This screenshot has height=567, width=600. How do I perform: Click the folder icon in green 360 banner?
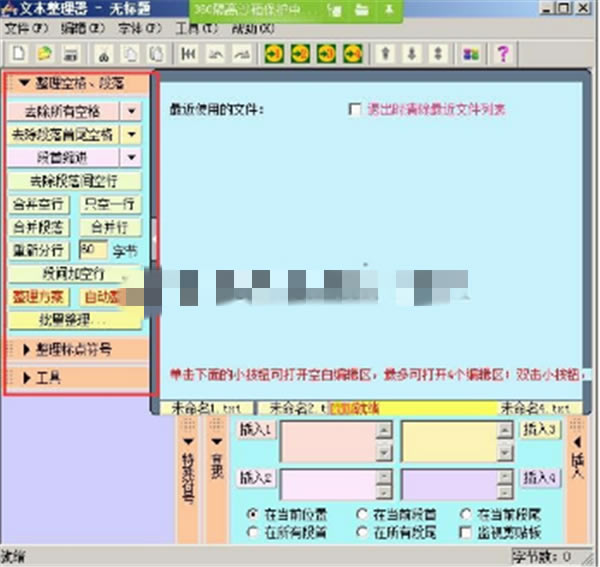point(362,10)
